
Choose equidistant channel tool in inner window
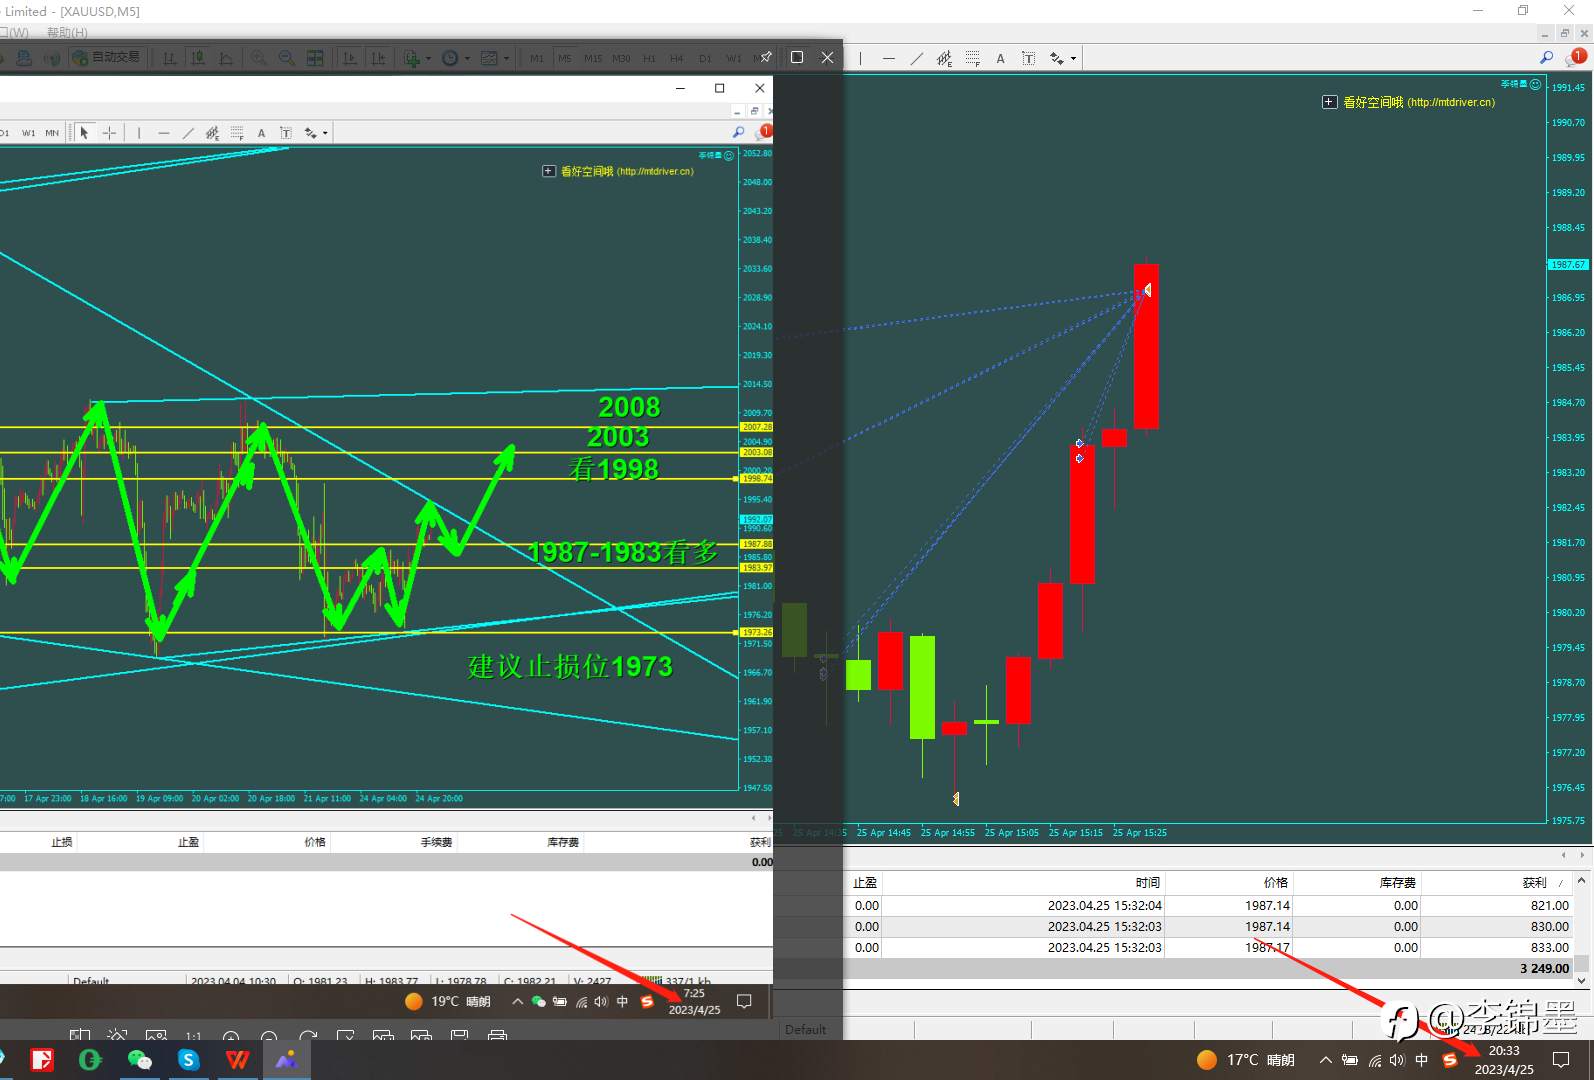[212, 132]
